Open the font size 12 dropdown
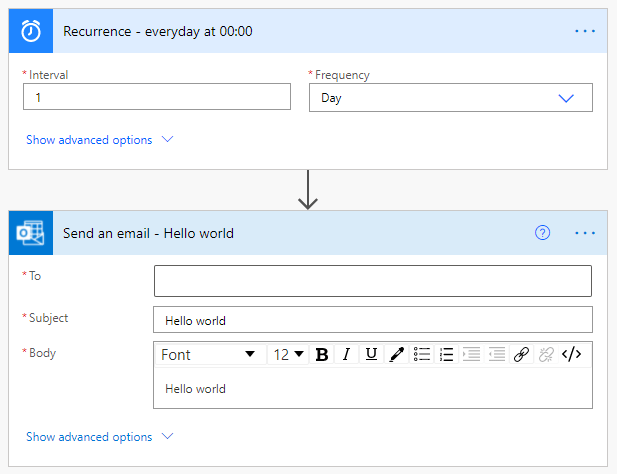Viewport: 617px width, 474px height. 289,354
